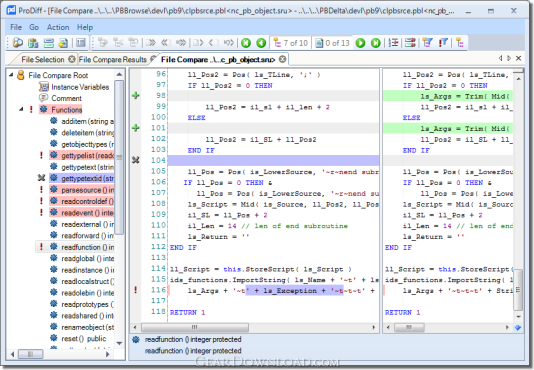Click the panel layout toolbar icon
This screenshot has width=534, height=370.
click(x=81, y=43)
